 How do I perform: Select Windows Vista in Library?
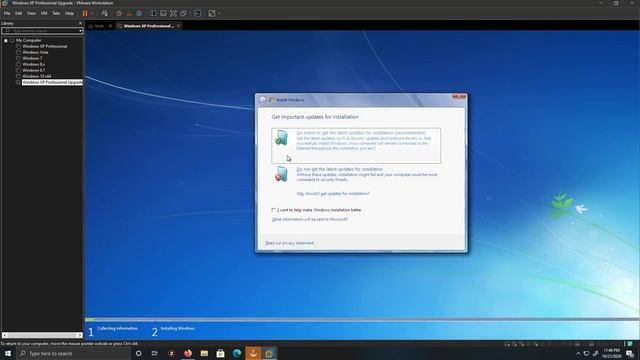point(35,52)
